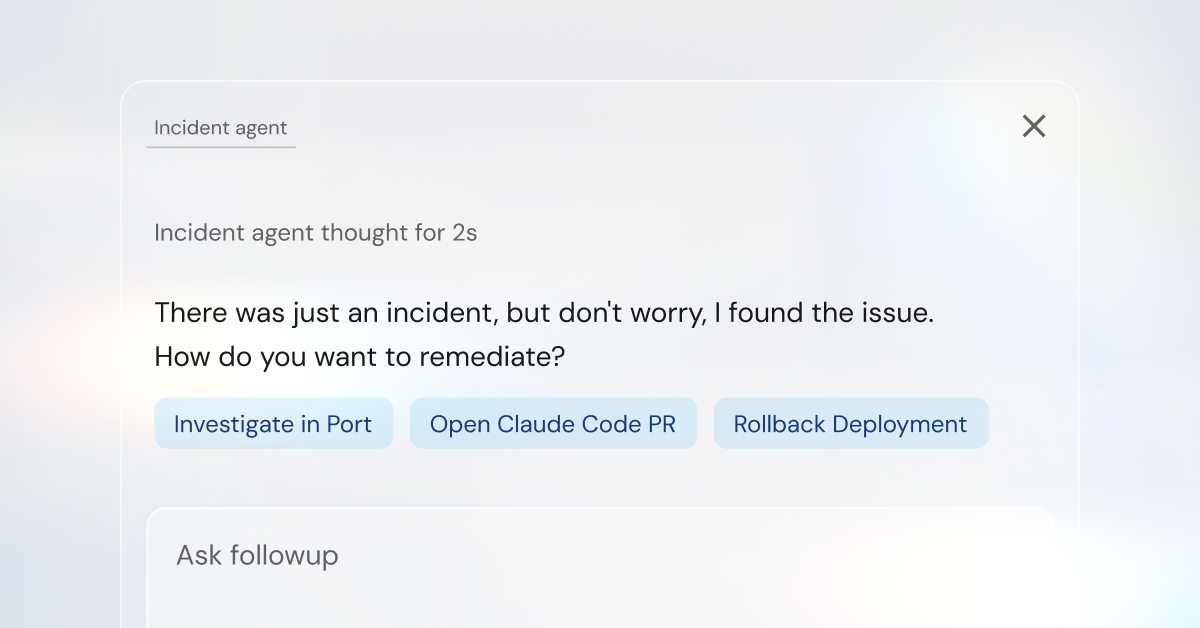Open the thought for 2s reasoning details
This screenshot has height=628, width=1200.
click(x=316, y=232)
